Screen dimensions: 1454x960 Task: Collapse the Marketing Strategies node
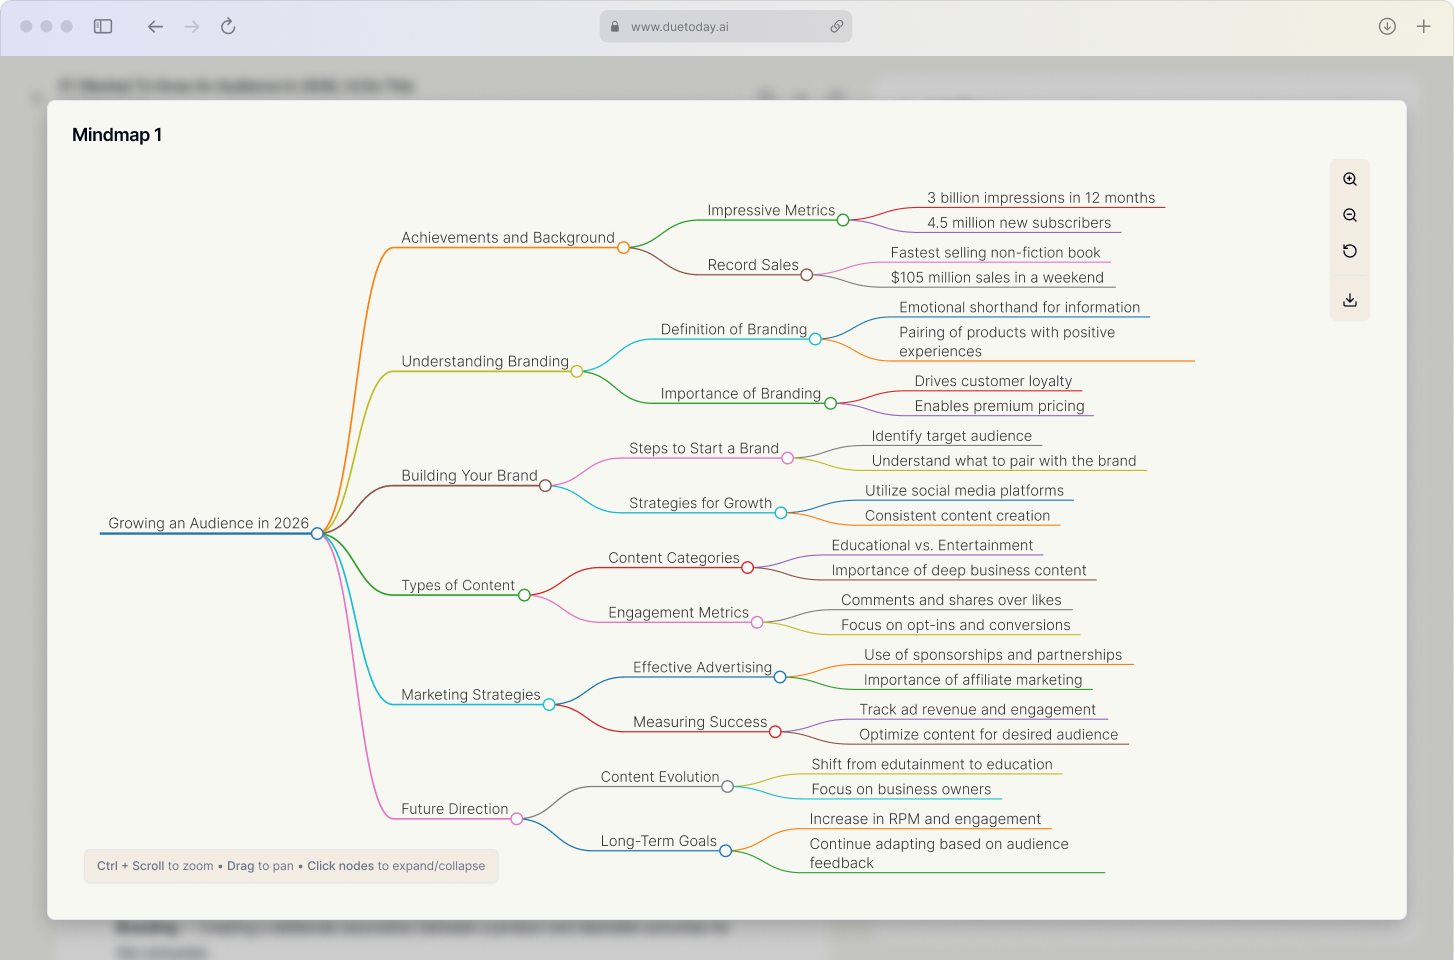pos(548,704)
